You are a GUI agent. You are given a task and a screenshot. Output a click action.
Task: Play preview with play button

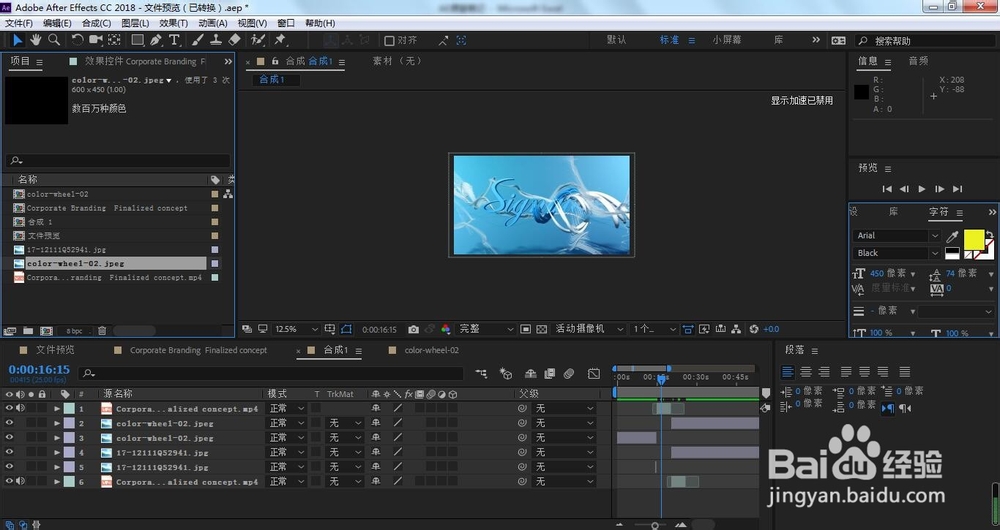(x=922, y=189)
